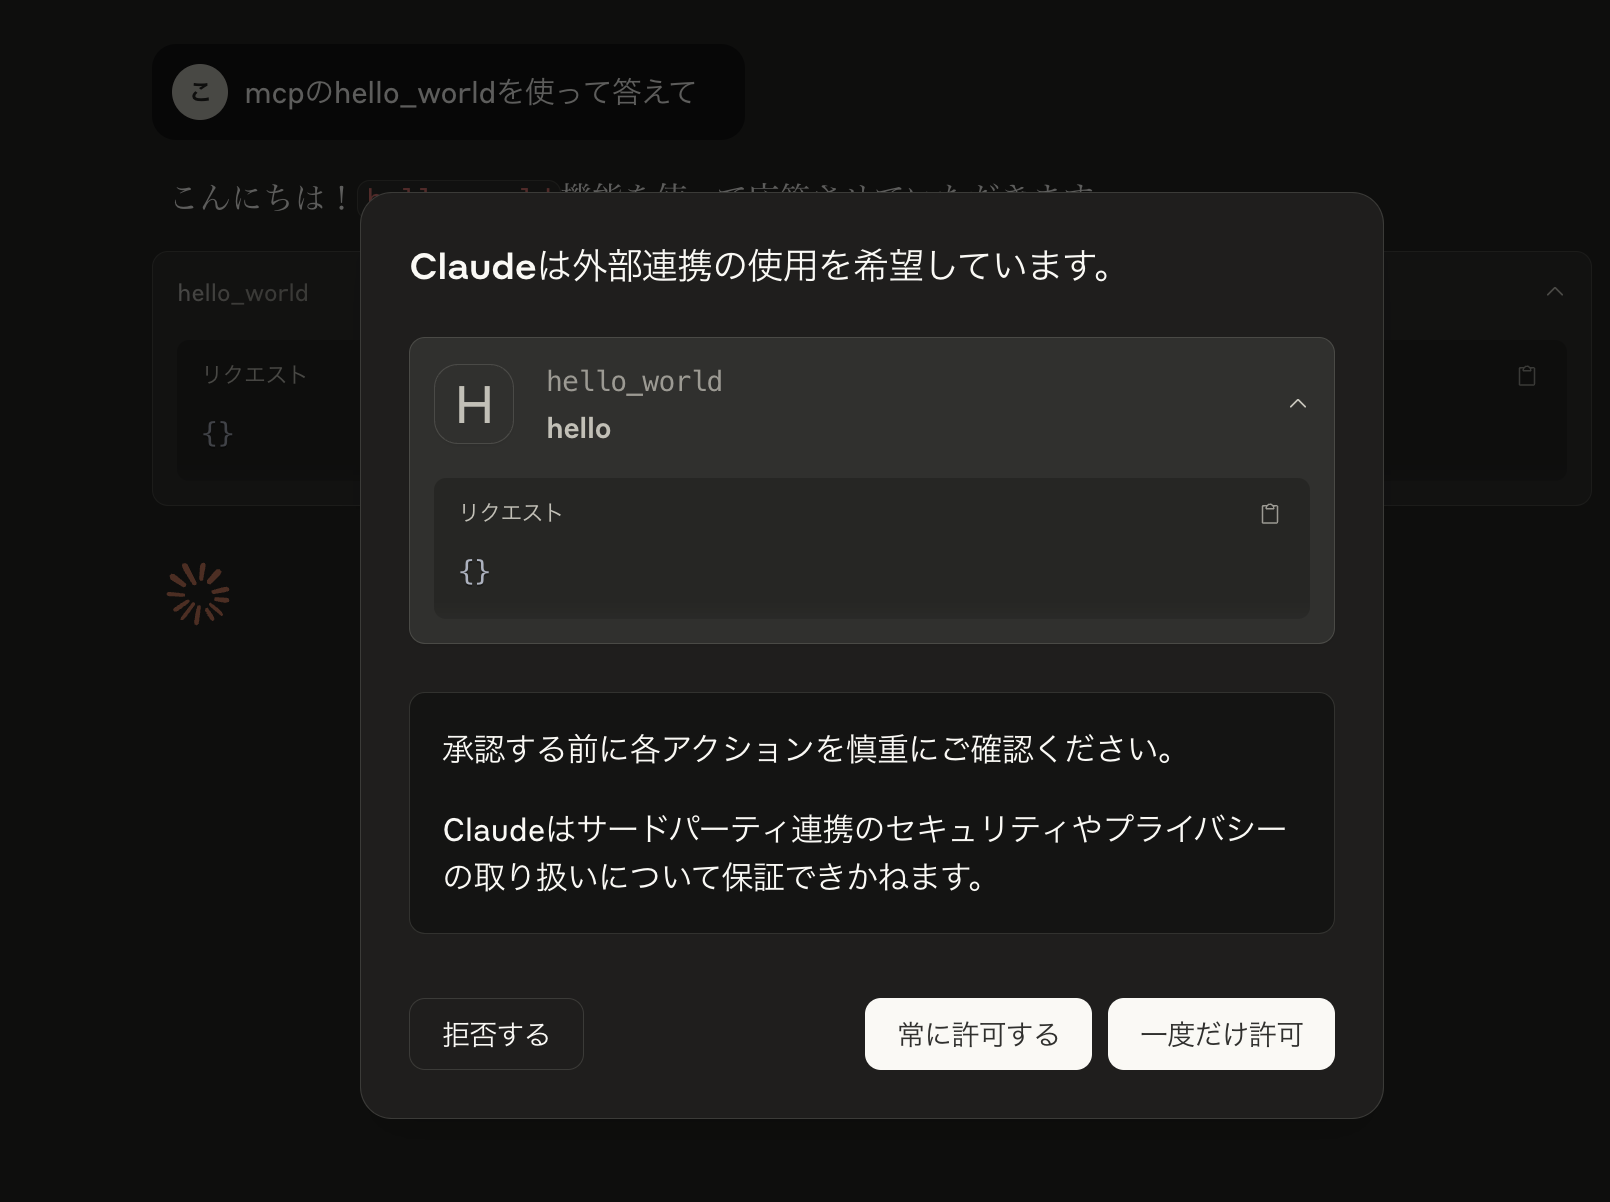Viewport: 1610px width, 1202px height.
Task: Deny the tool request with 拒否する
Action: (x=496, y=1034)
